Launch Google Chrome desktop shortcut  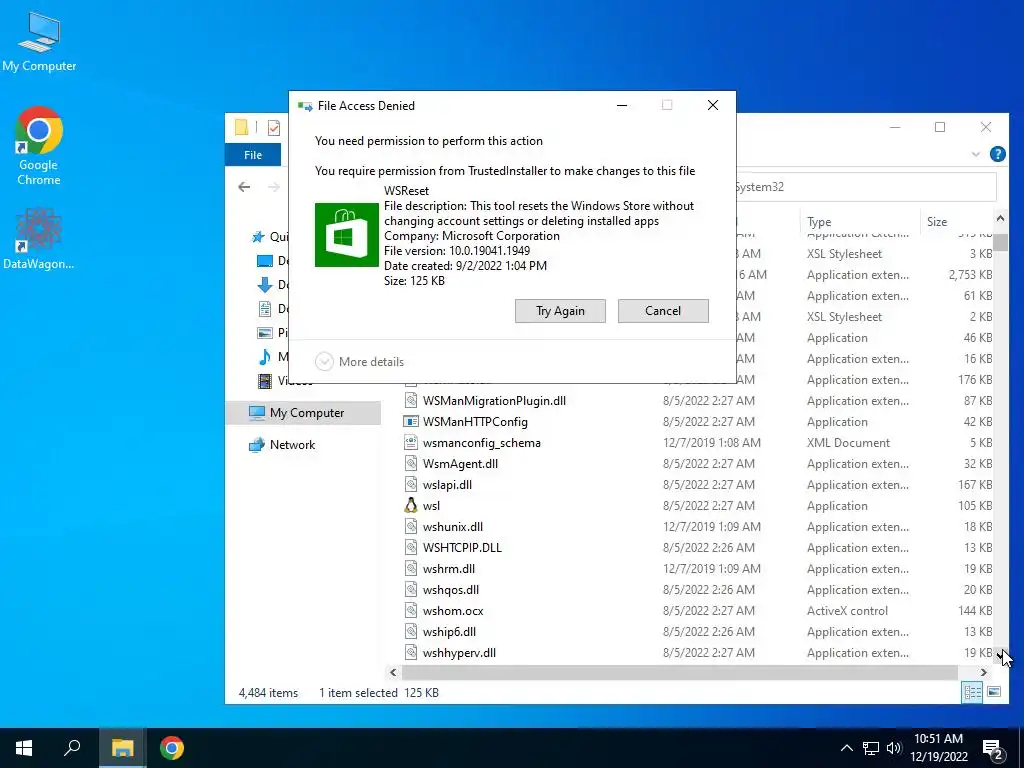39,146
